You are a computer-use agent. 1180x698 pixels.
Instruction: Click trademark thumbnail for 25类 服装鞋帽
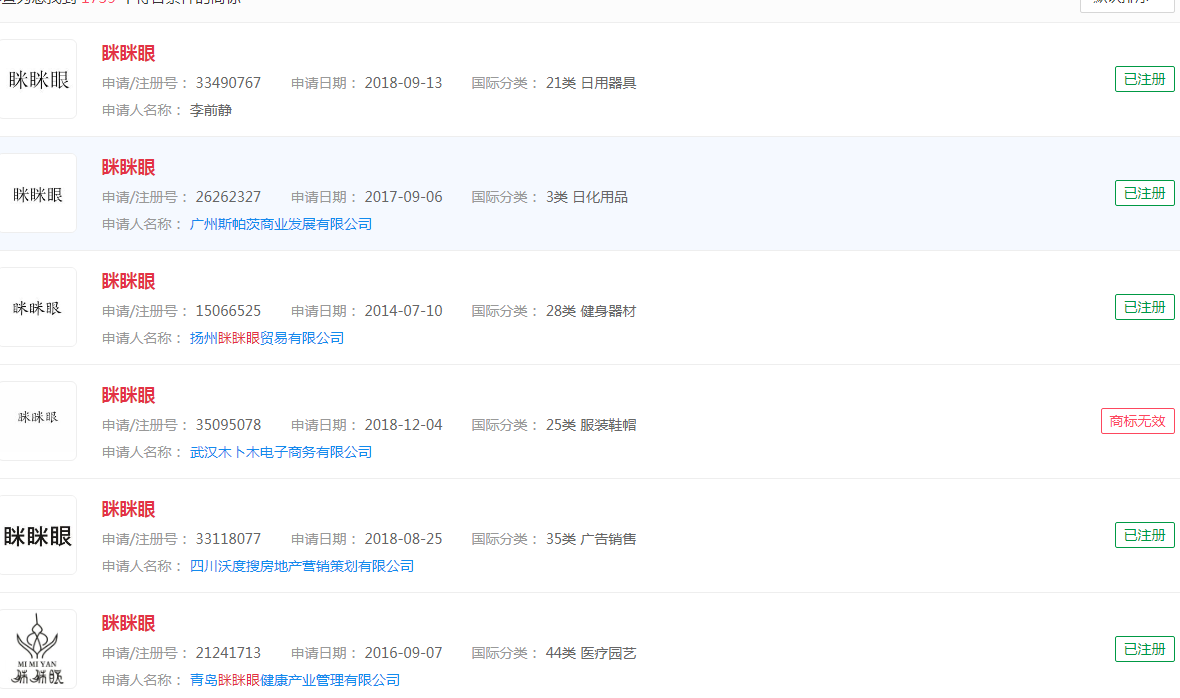point(38,421)
